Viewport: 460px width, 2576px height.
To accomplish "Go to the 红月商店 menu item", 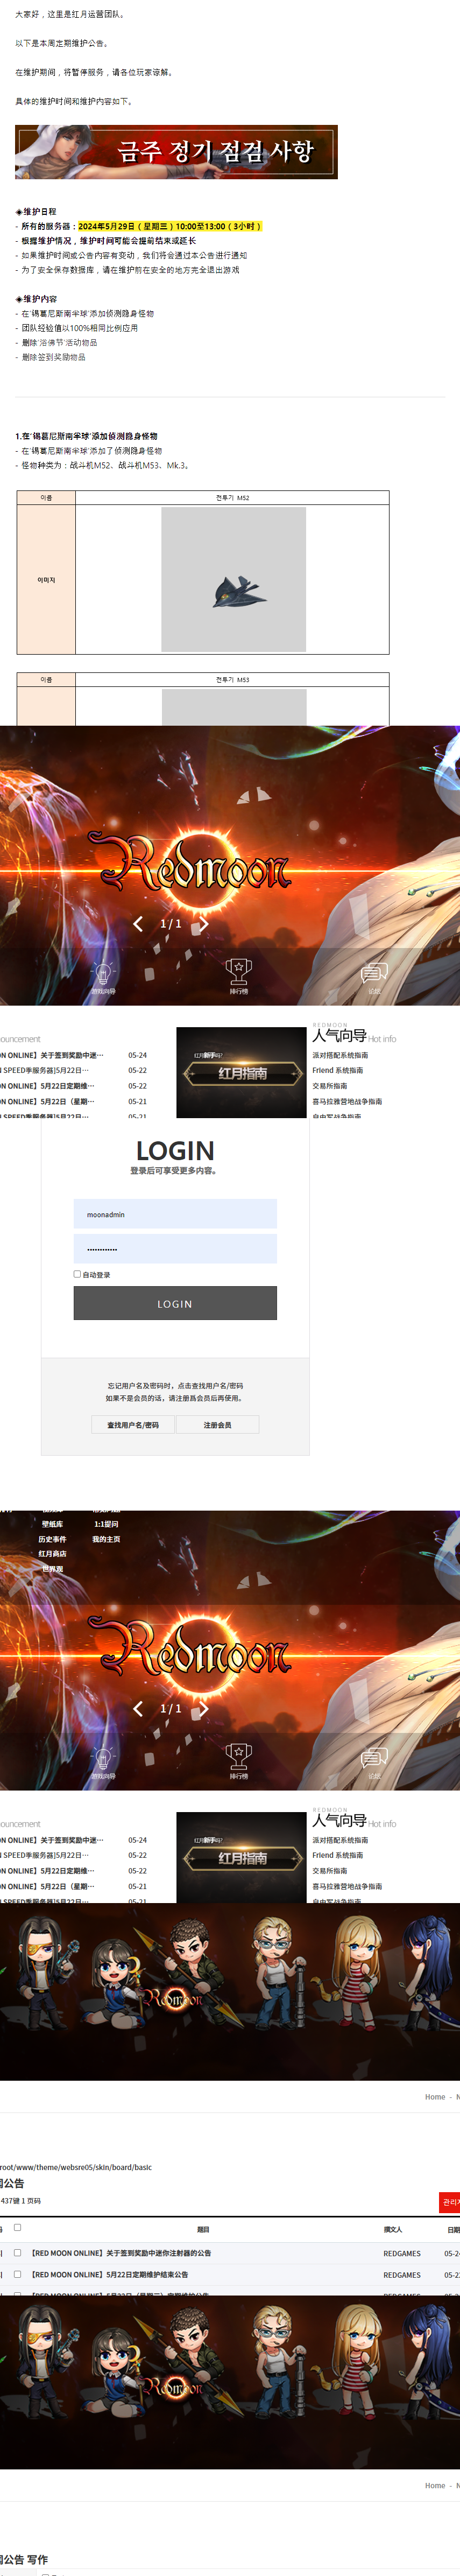I will (x=52, y=1554).
